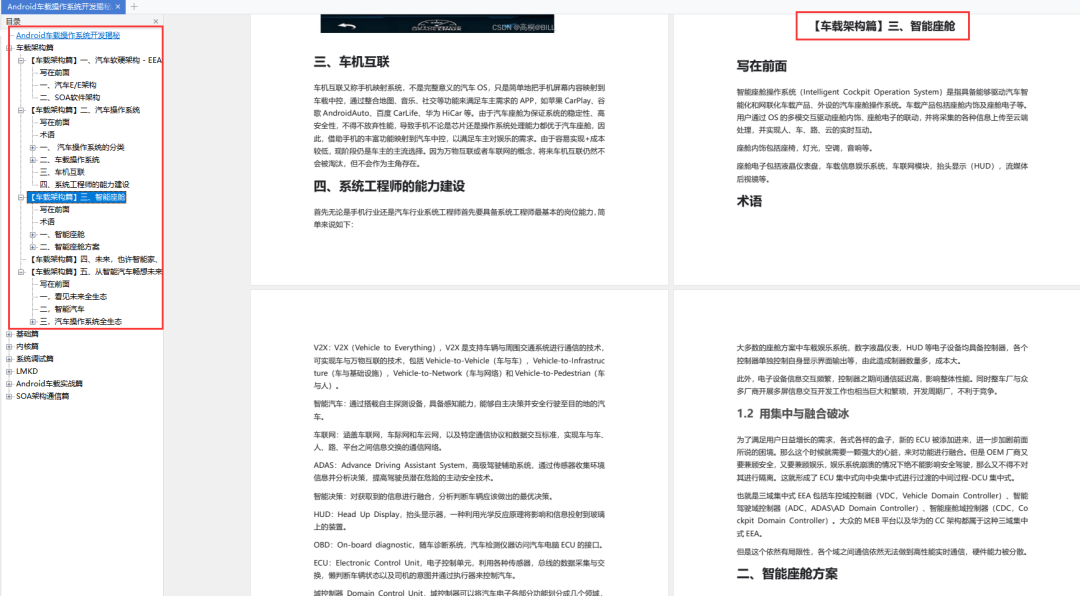The width and height of the screenshot is (1080, 596).
Task: Click the dark car image atop left page
Action: point(437,23)
